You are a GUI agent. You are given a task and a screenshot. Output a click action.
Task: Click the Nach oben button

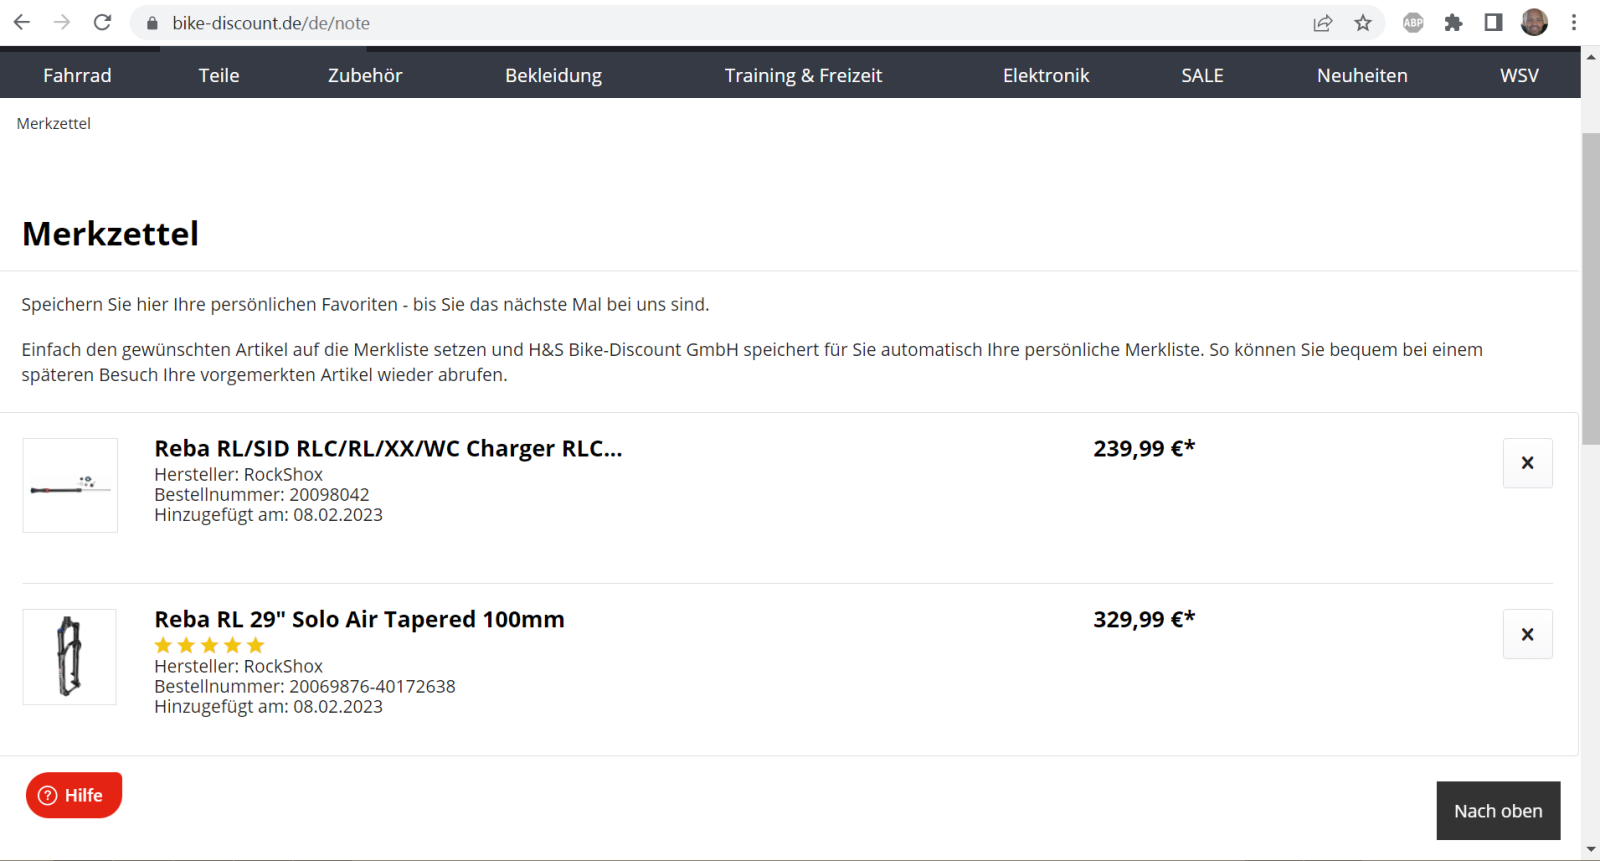1498,811
